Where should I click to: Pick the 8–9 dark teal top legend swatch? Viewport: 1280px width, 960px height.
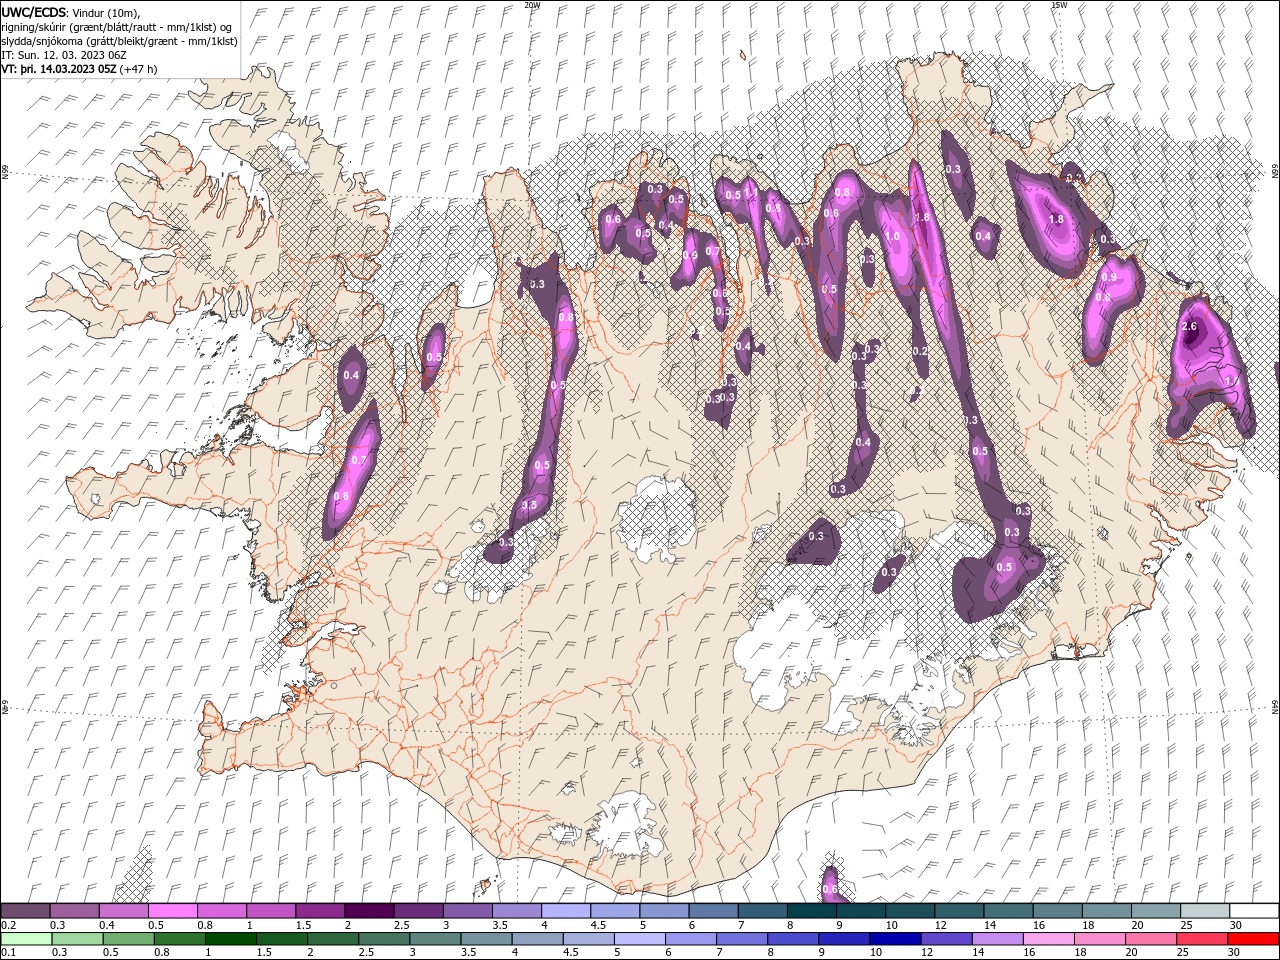click(811, 911)
